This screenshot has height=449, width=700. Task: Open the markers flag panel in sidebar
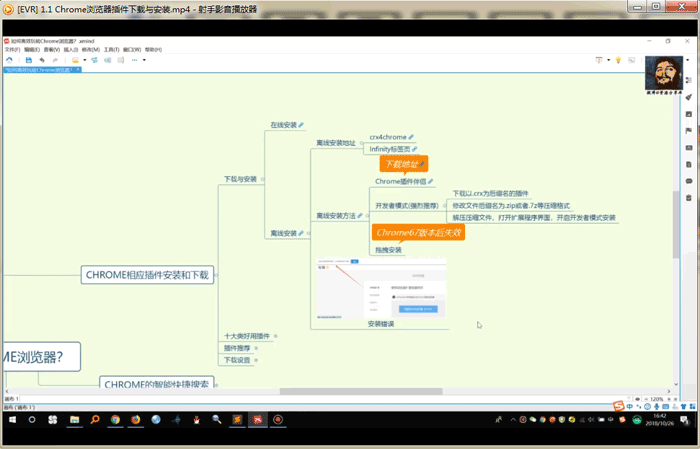tap(689, 131)
